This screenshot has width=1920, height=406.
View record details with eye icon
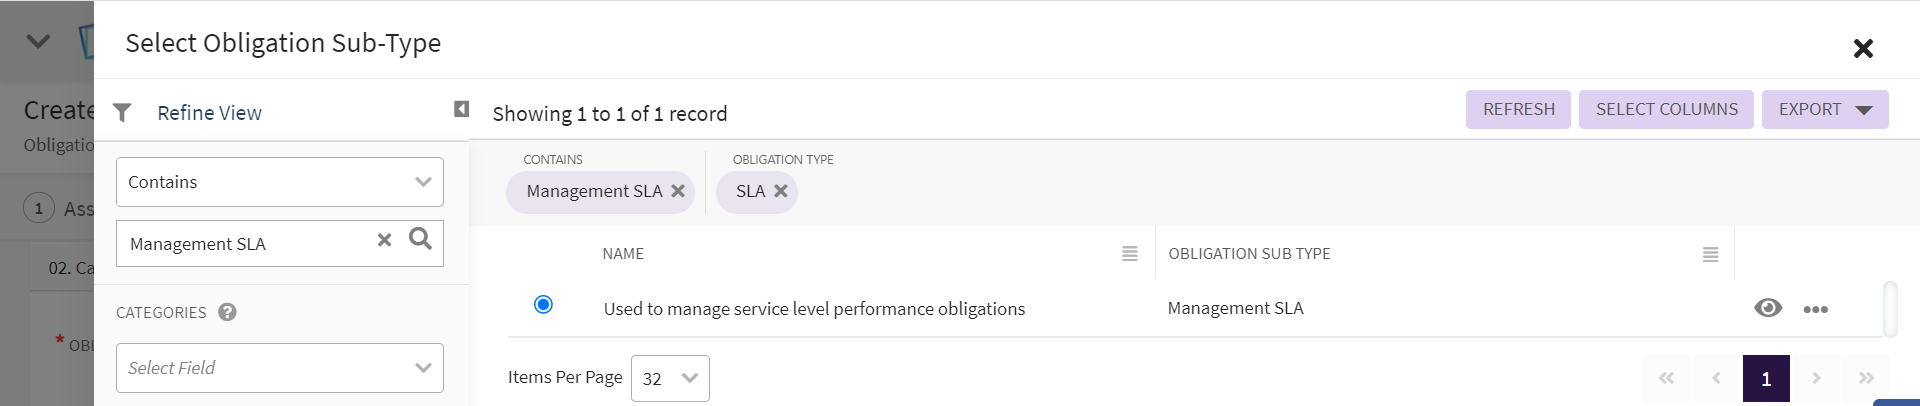click(1768, 308)
